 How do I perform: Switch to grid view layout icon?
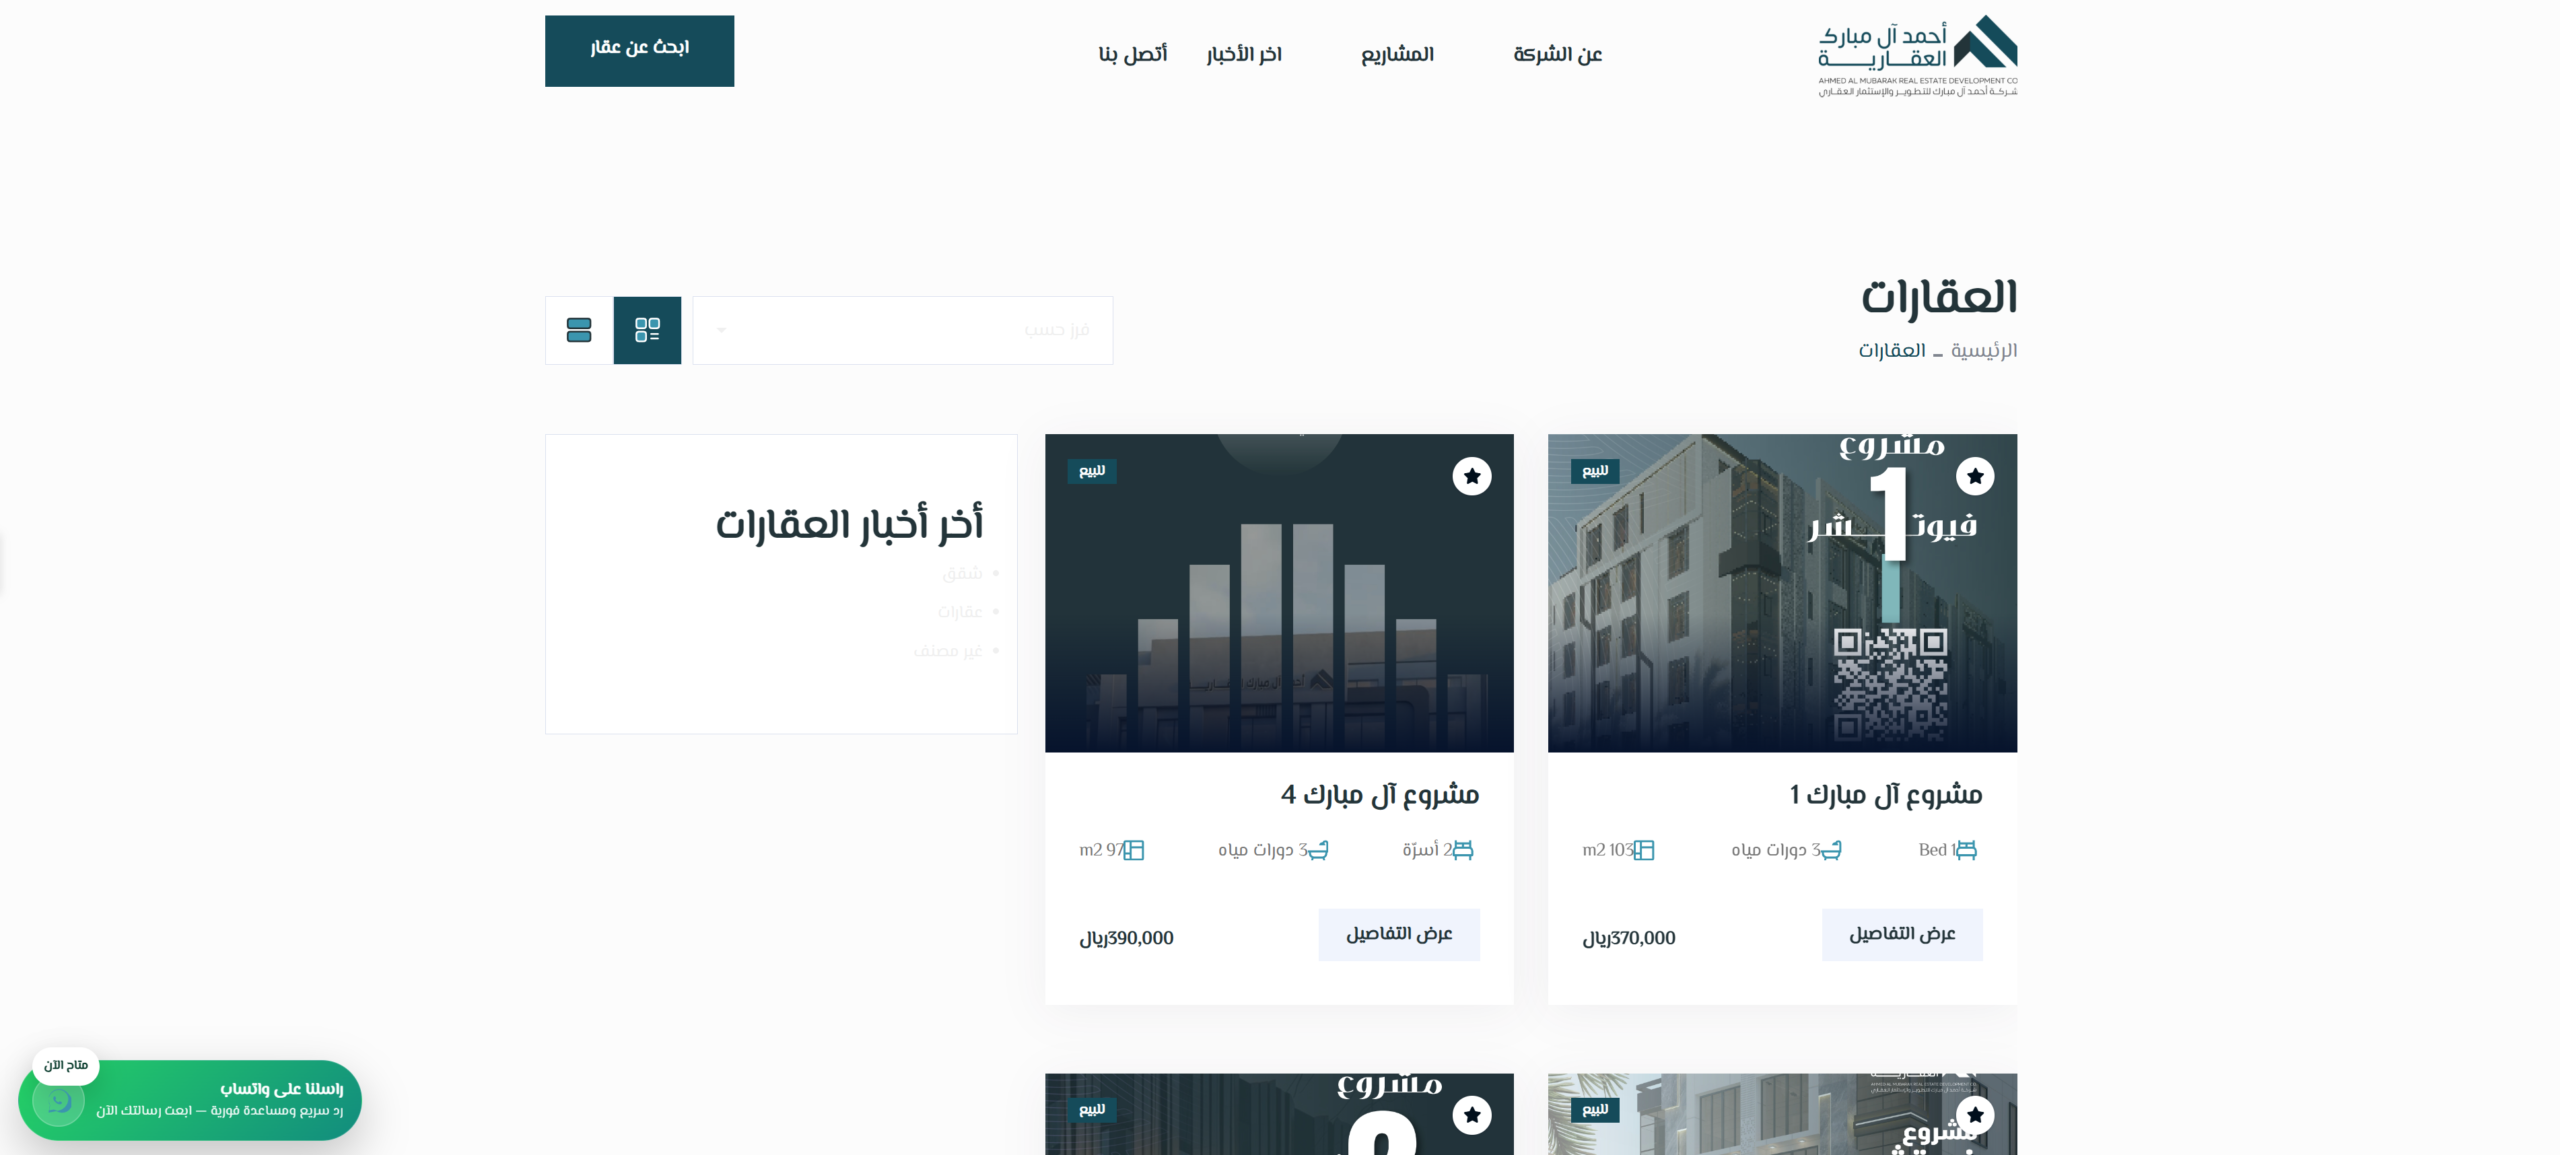click(647, 330)
